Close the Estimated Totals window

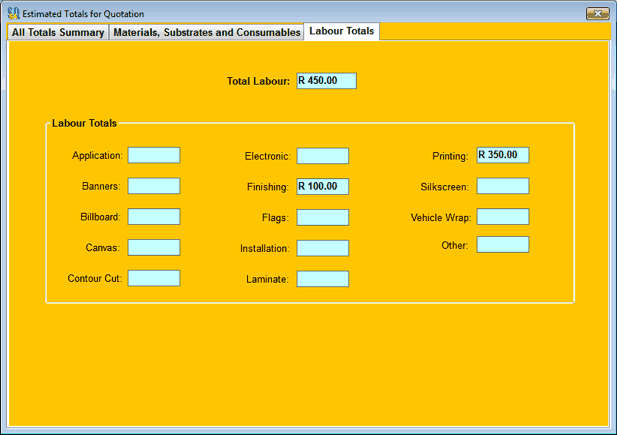tap(597, 14)
